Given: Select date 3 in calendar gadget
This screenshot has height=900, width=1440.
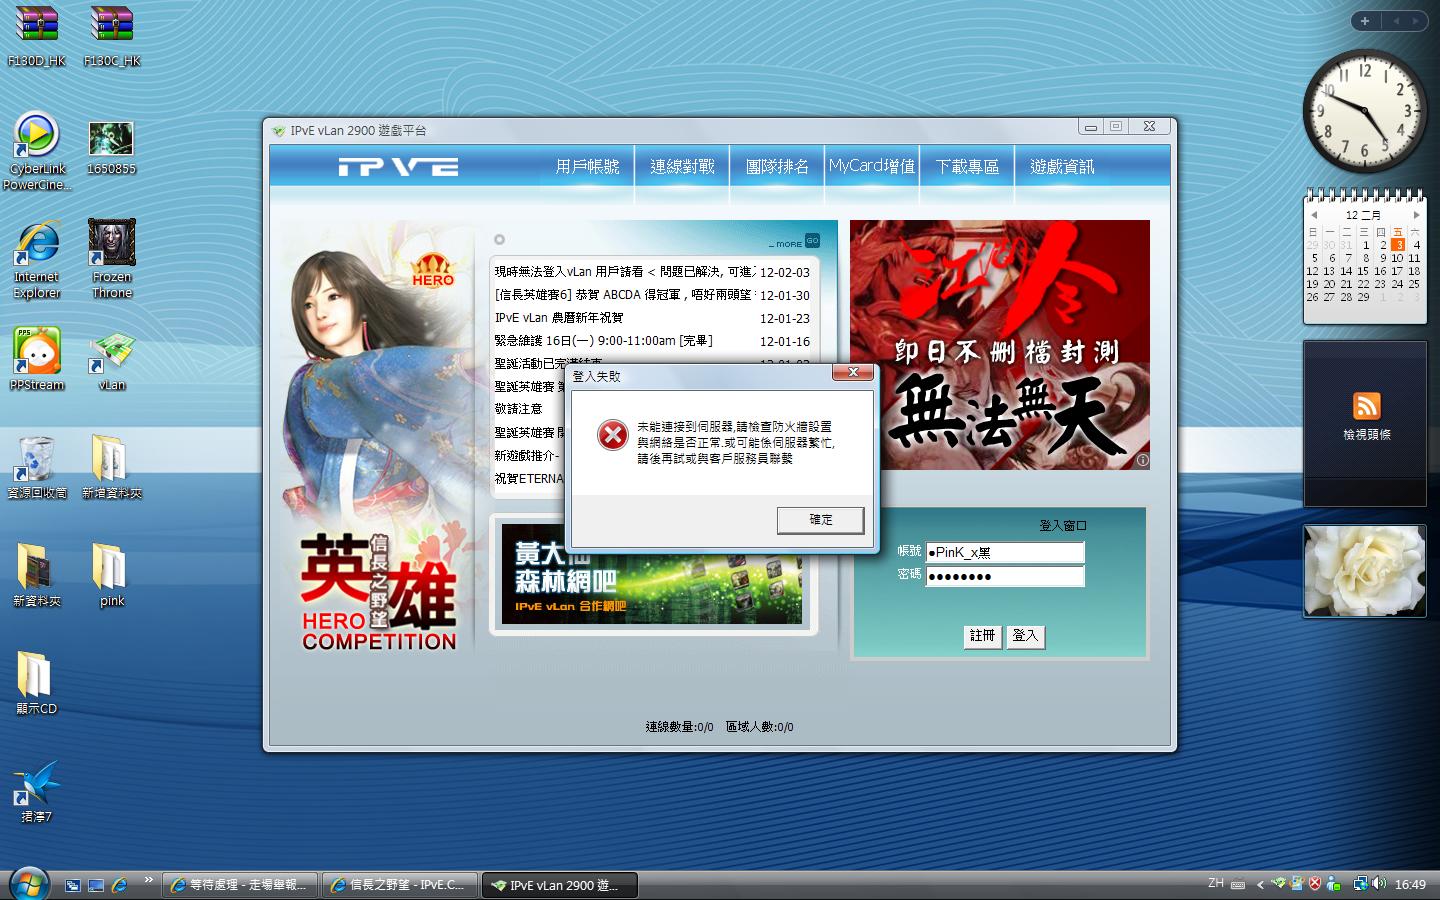Looking at the screenshot, I should 1399,245.
